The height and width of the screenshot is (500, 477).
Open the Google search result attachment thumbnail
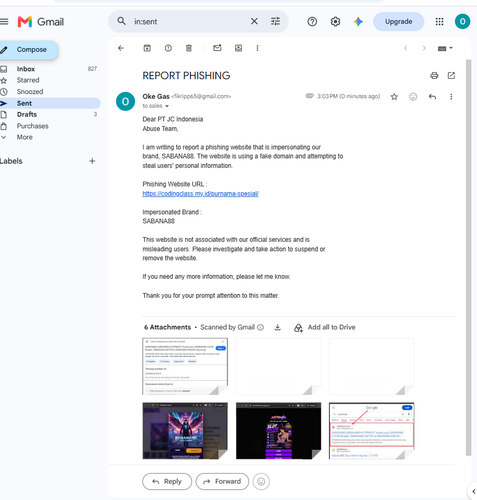coord(372,431)
